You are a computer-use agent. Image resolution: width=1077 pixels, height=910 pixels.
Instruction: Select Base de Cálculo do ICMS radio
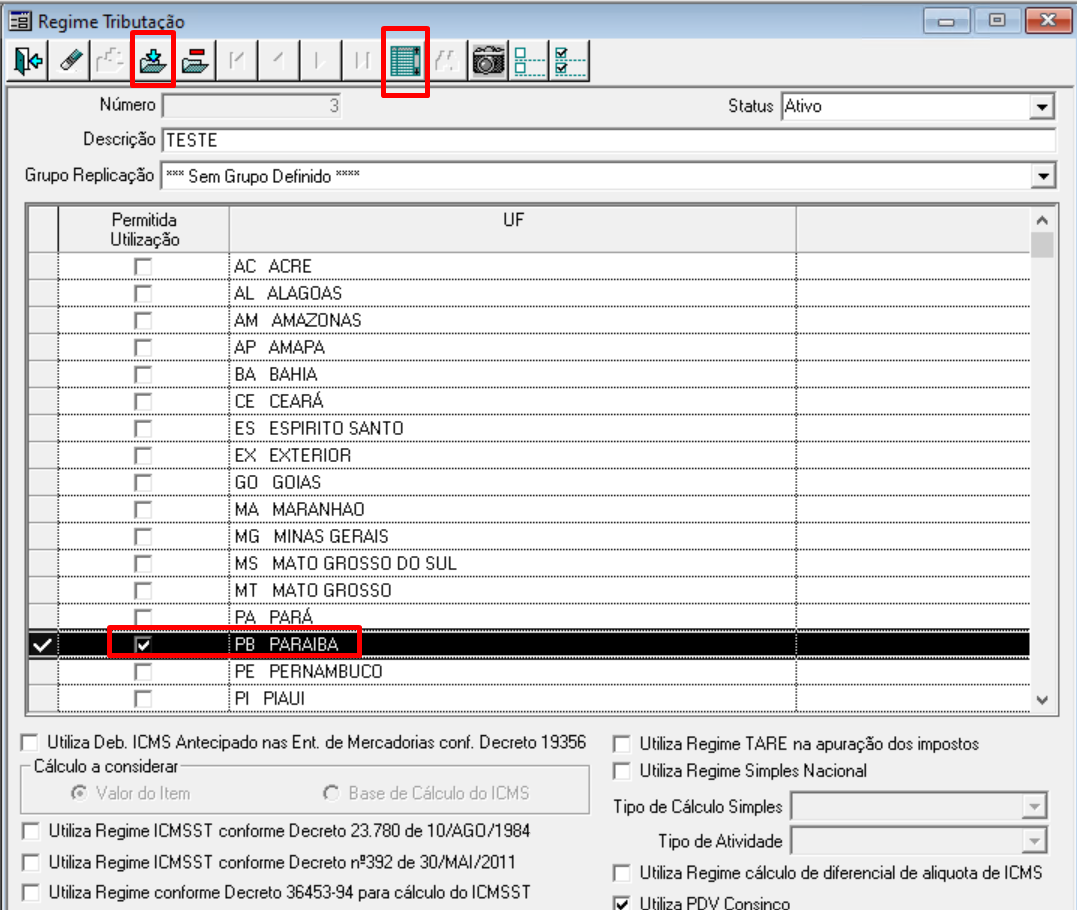coord(331,793)
